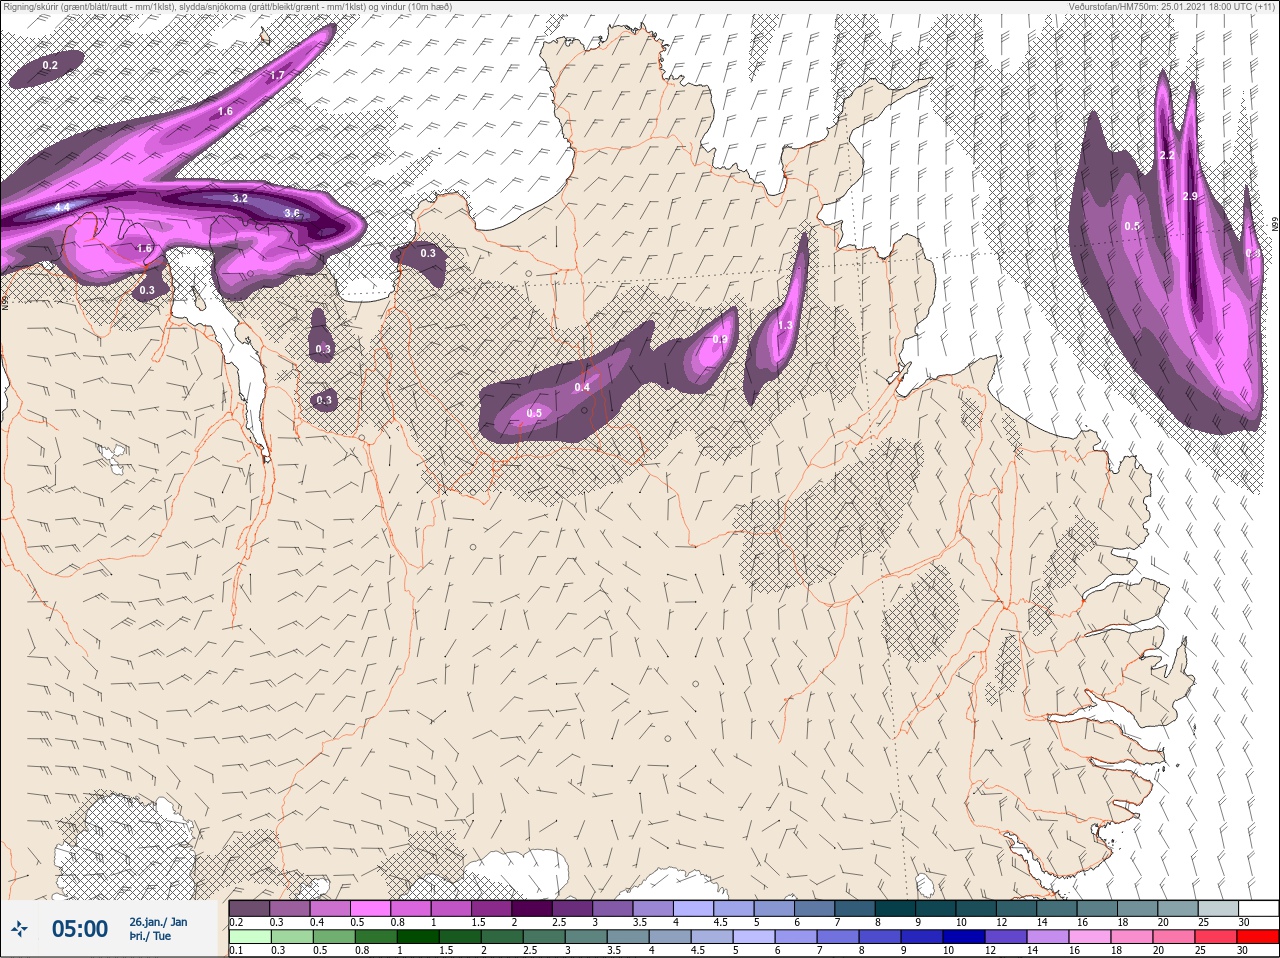Click the 05:00 forecast time display
This screenshot has width=1280, height=958.
click(x=80, y=929)
